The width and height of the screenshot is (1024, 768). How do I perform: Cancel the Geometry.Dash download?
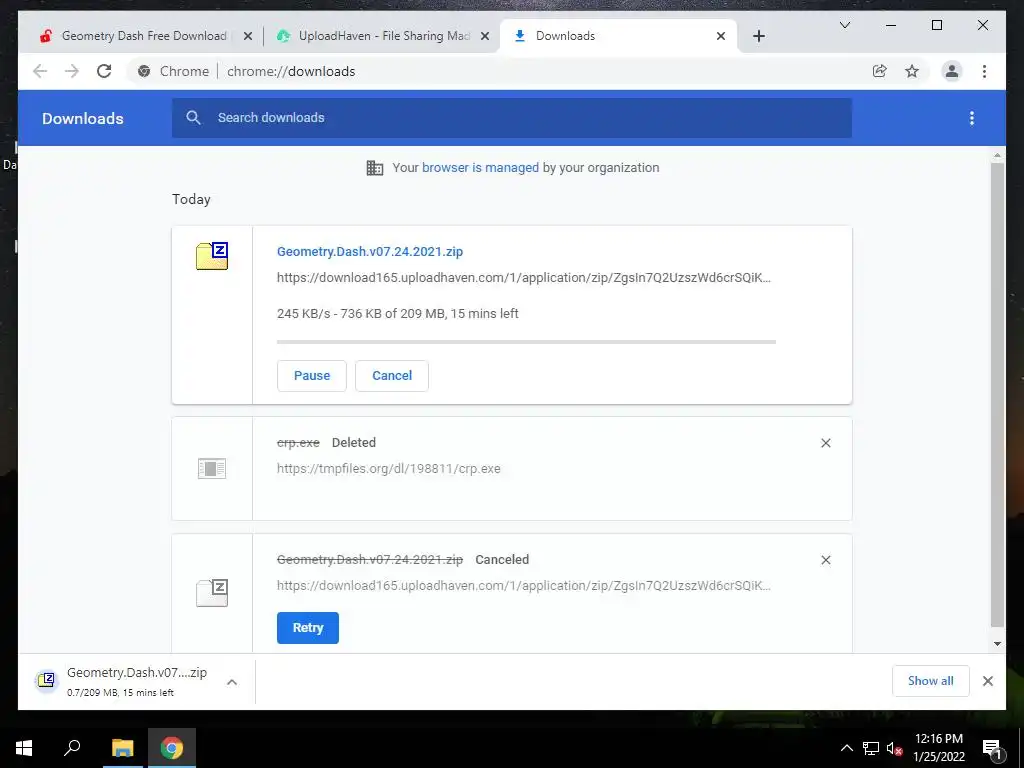[392, 376]
